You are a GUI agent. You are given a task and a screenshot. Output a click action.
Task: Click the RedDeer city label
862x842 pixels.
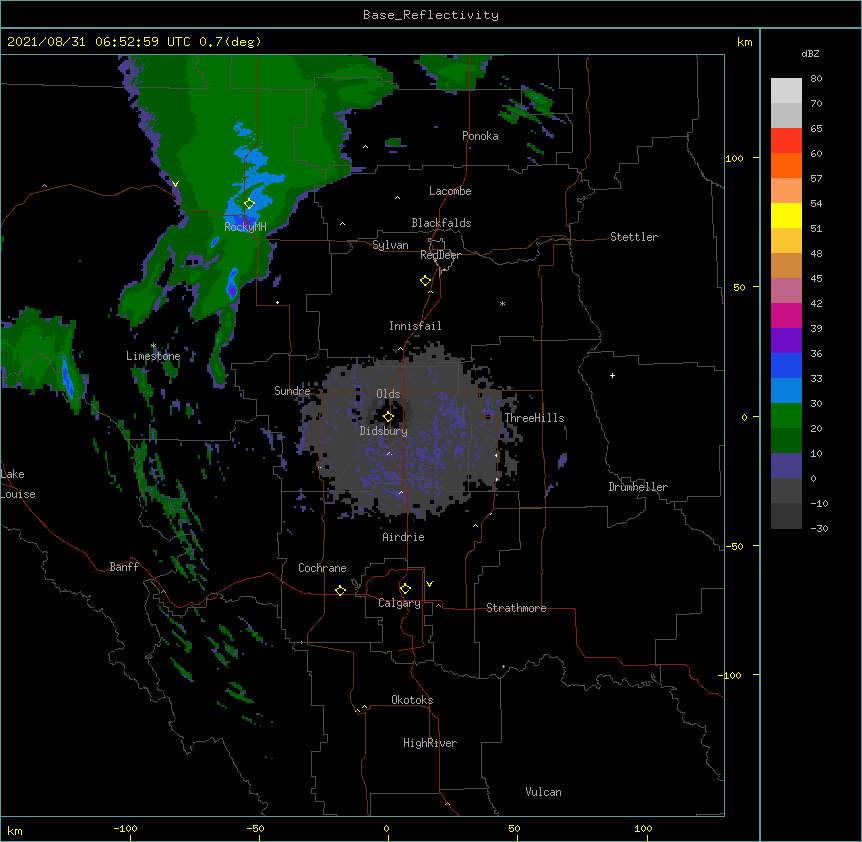[440, 255]
